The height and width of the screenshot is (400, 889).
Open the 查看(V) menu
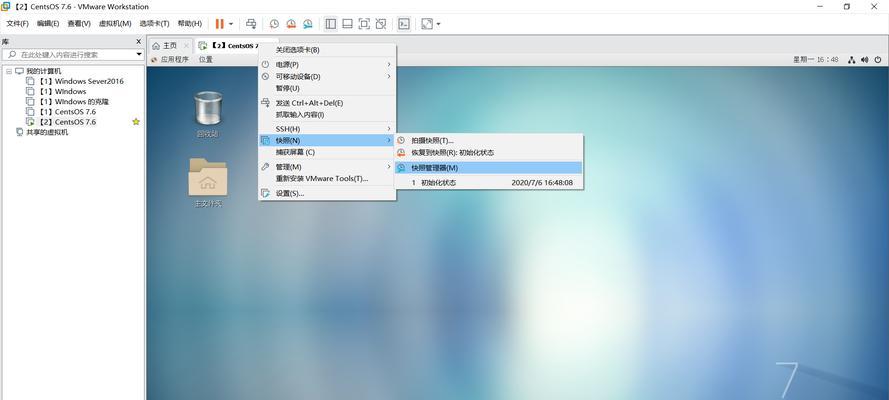click(x=79, y=24)
